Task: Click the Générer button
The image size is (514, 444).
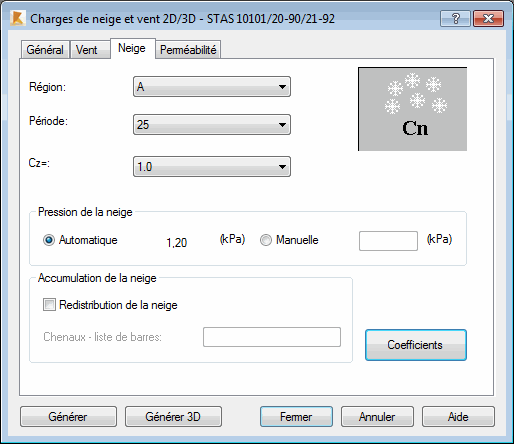Action: tap(68, 417)
